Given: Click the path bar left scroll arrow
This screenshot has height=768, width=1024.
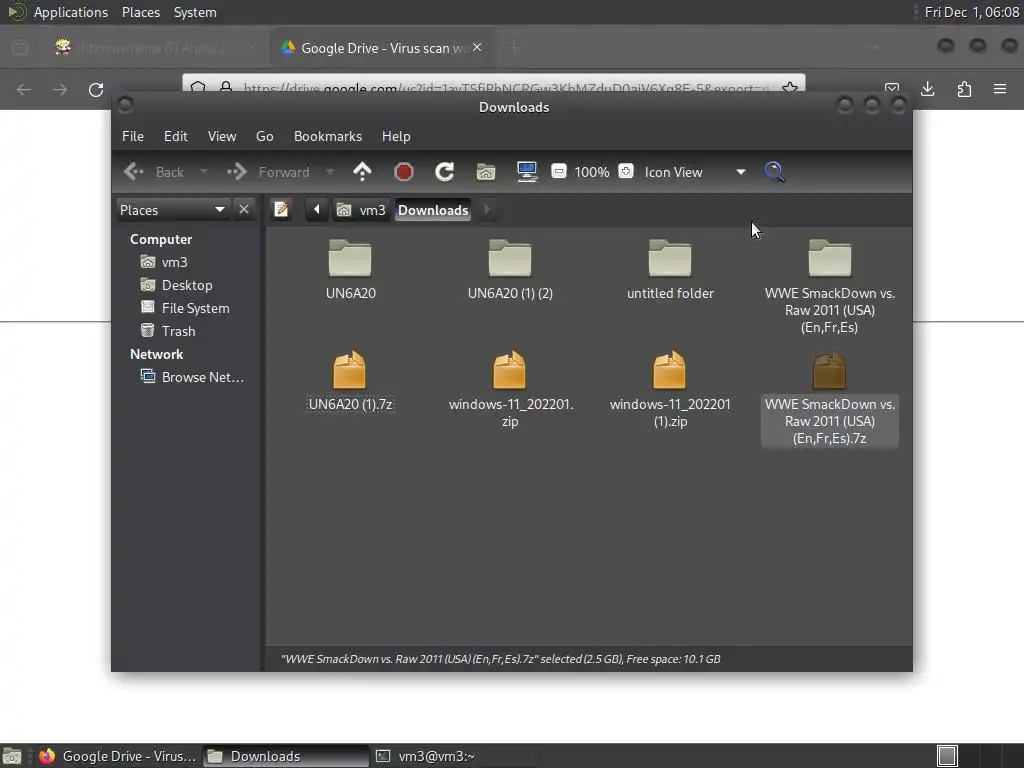Looking at the screenshot, I should [x=317, y=210].
